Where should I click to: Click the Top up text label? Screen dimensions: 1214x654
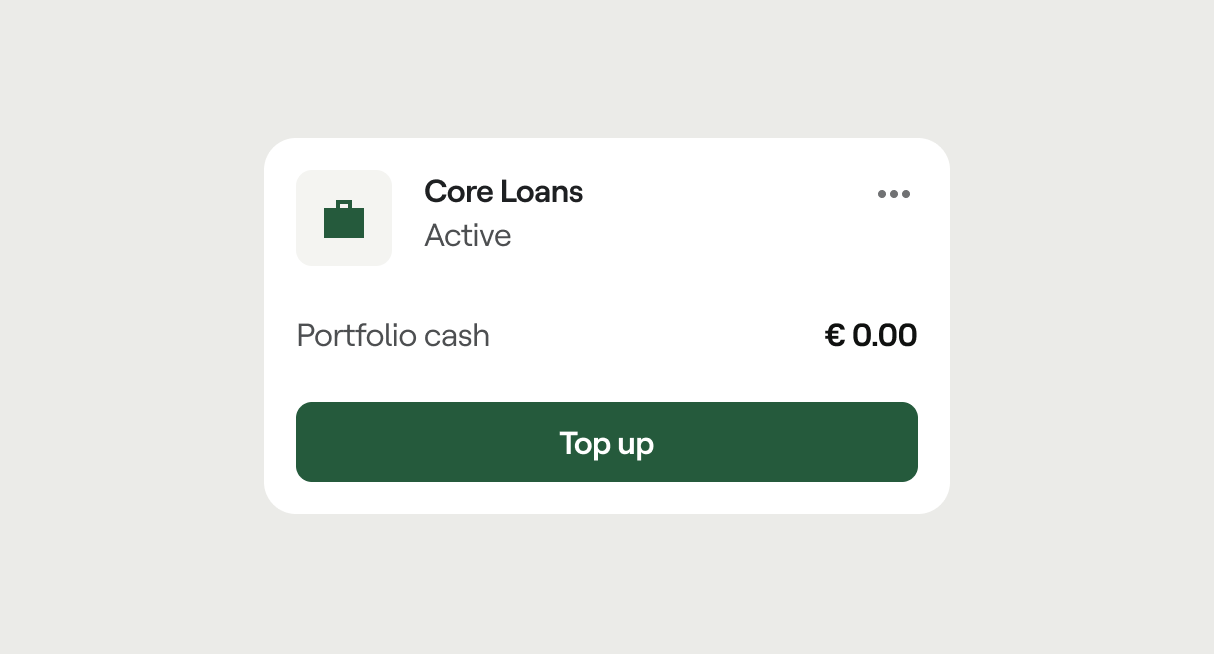click(x=607, y=443)
